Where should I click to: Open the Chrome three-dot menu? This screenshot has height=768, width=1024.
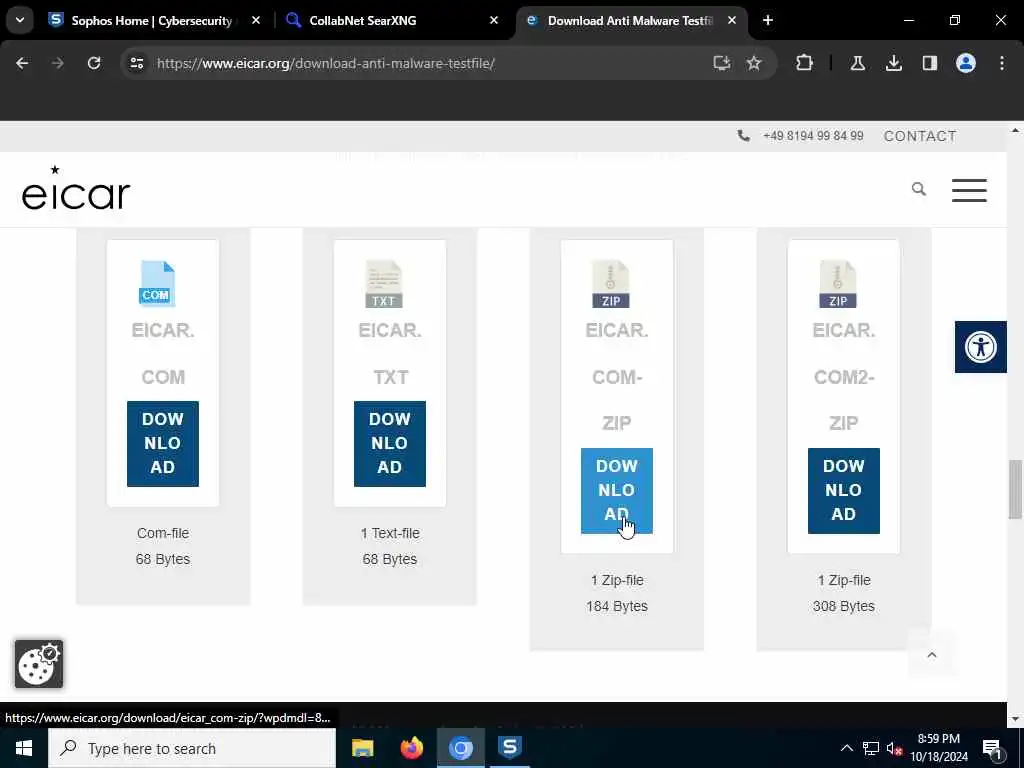(x=1002, y=63)
